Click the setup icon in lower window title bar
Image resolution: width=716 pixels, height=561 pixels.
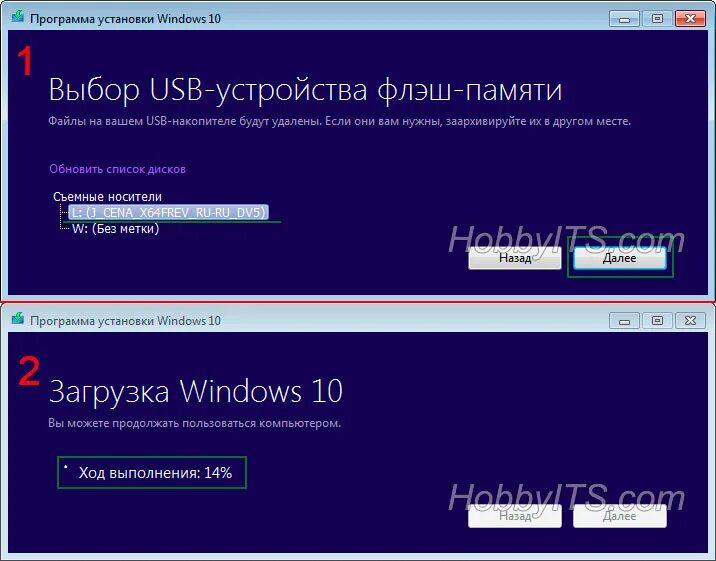[x=17, y=319]
